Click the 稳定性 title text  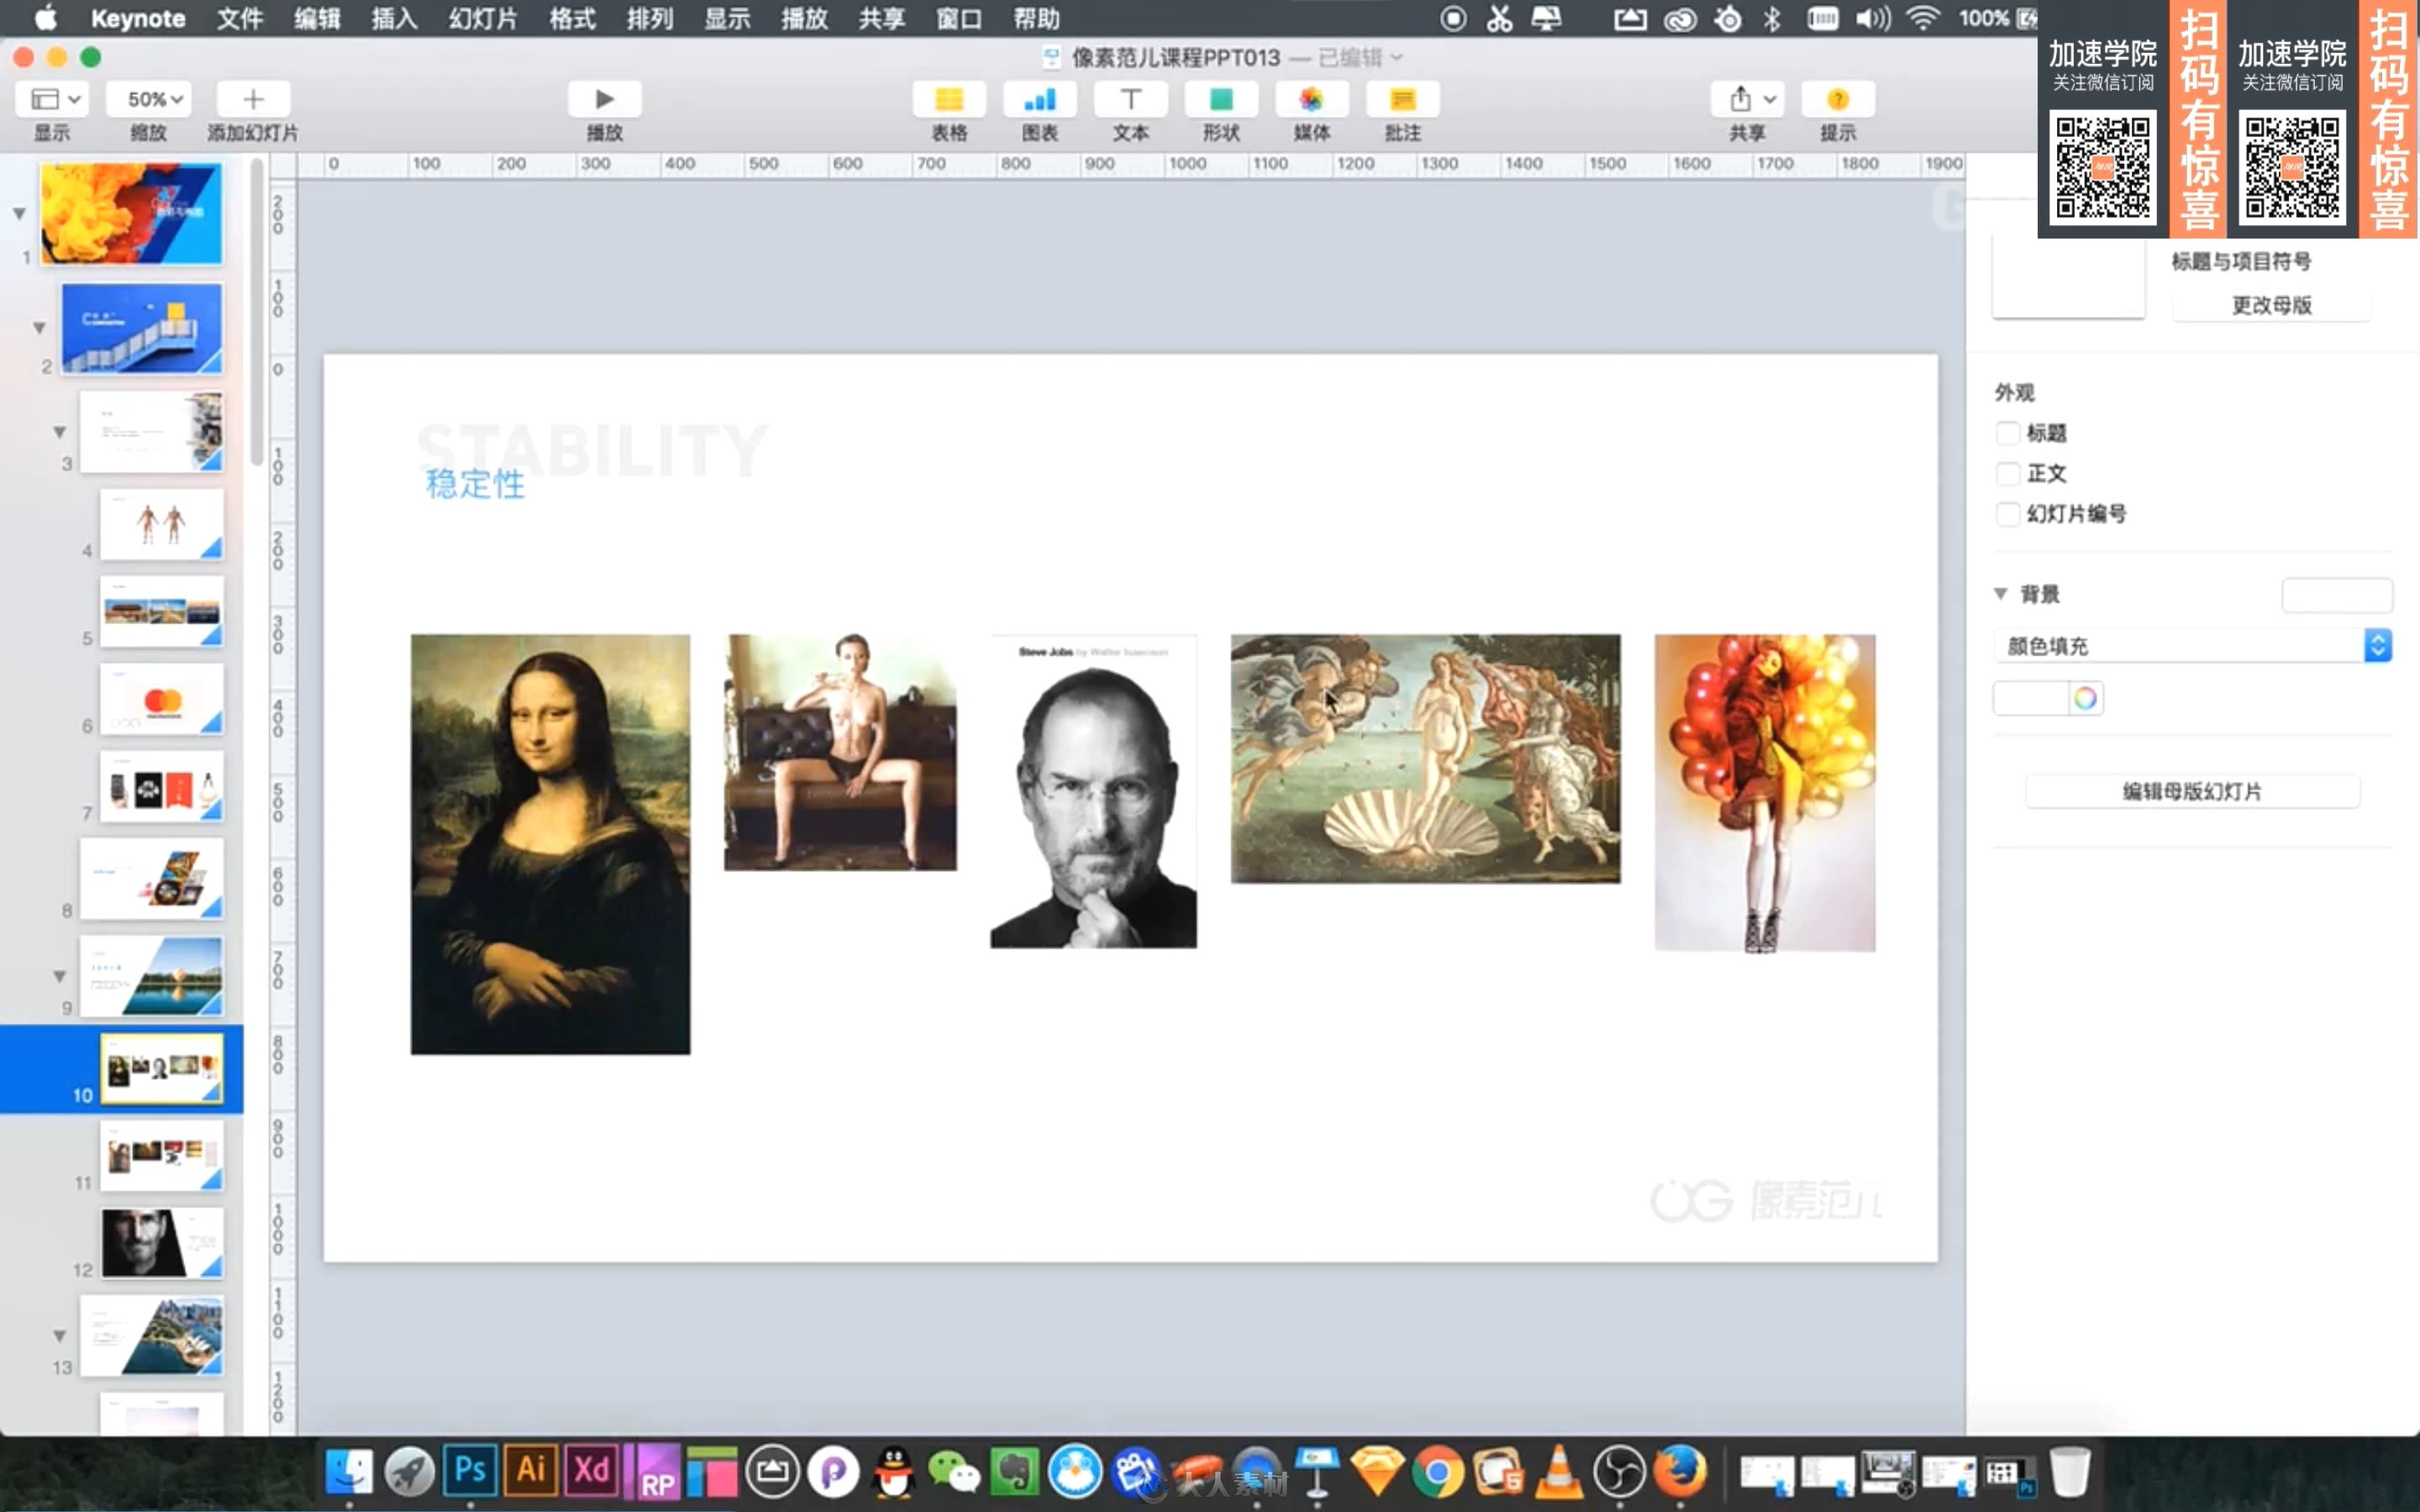[475, 484]
